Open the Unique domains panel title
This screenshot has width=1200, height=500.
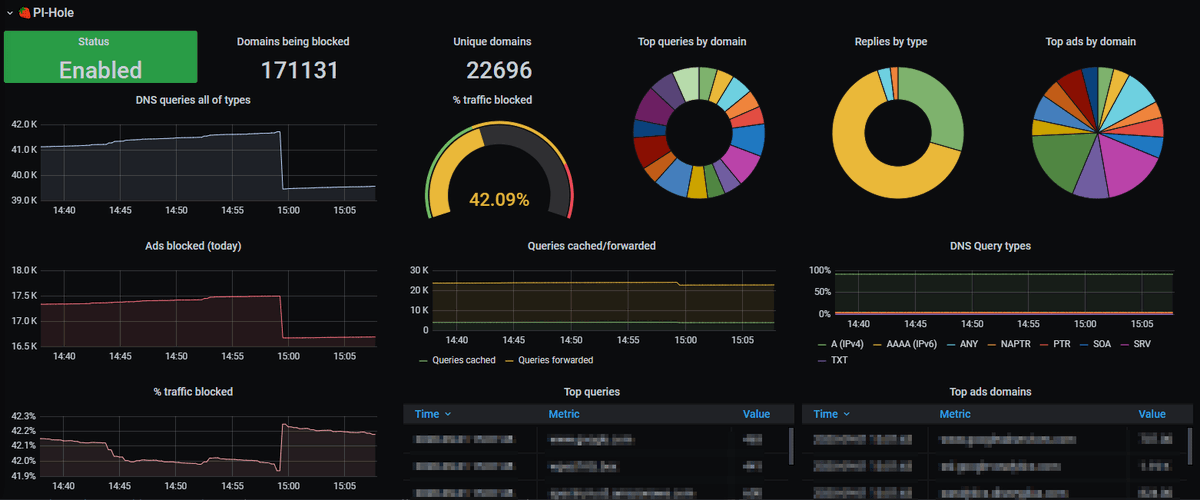492,41
